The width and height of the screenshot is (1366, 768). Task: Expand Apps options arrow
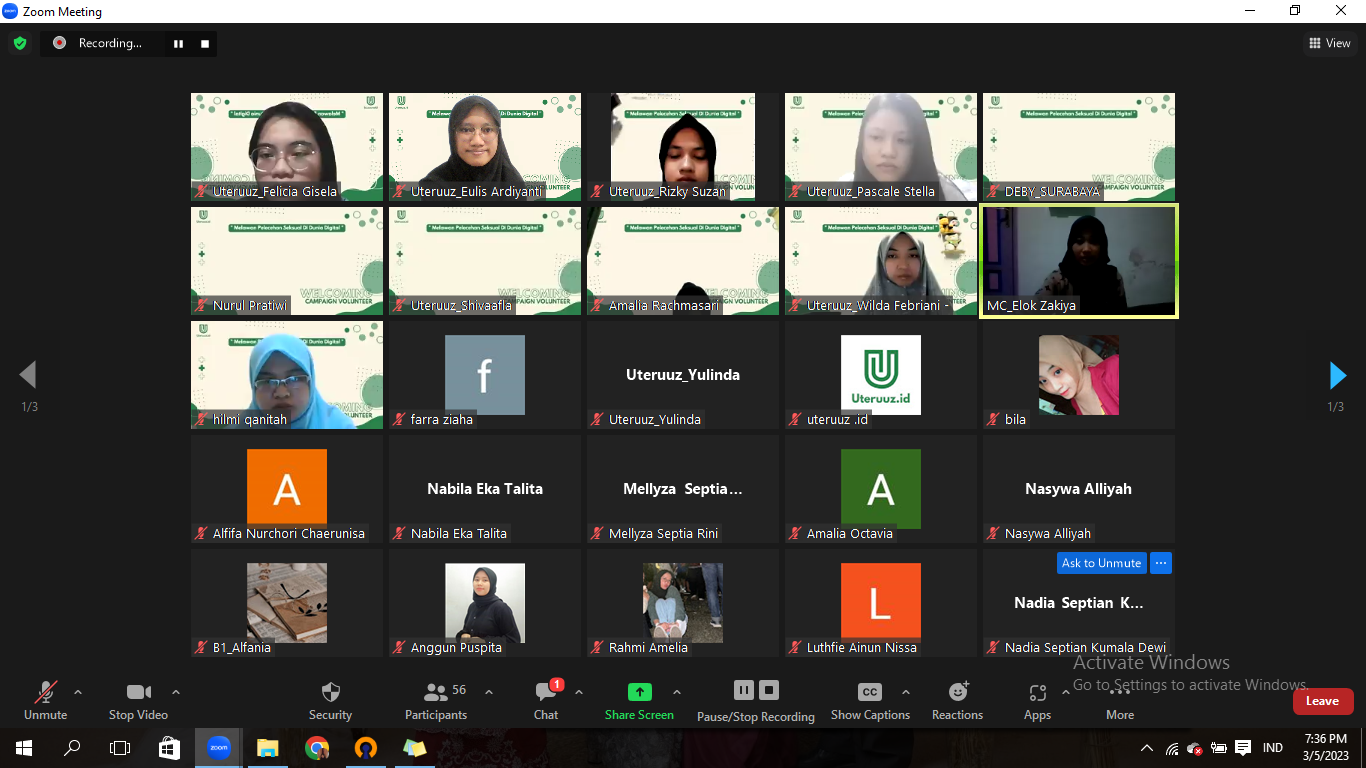[1066, 692]
